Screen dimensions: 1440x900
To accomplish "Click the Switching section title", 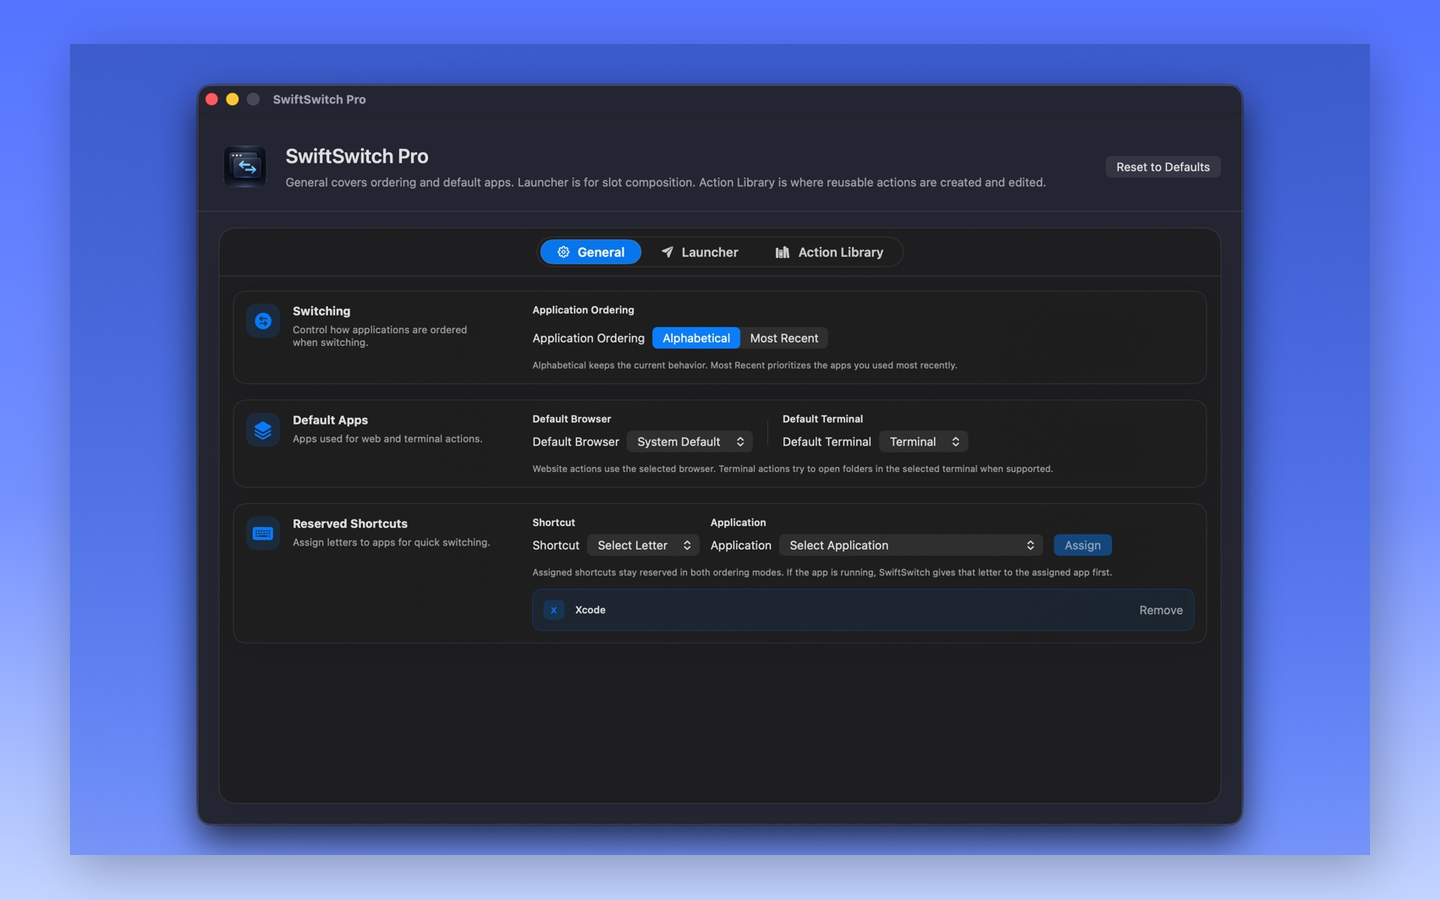I will [x=321, y=311].
